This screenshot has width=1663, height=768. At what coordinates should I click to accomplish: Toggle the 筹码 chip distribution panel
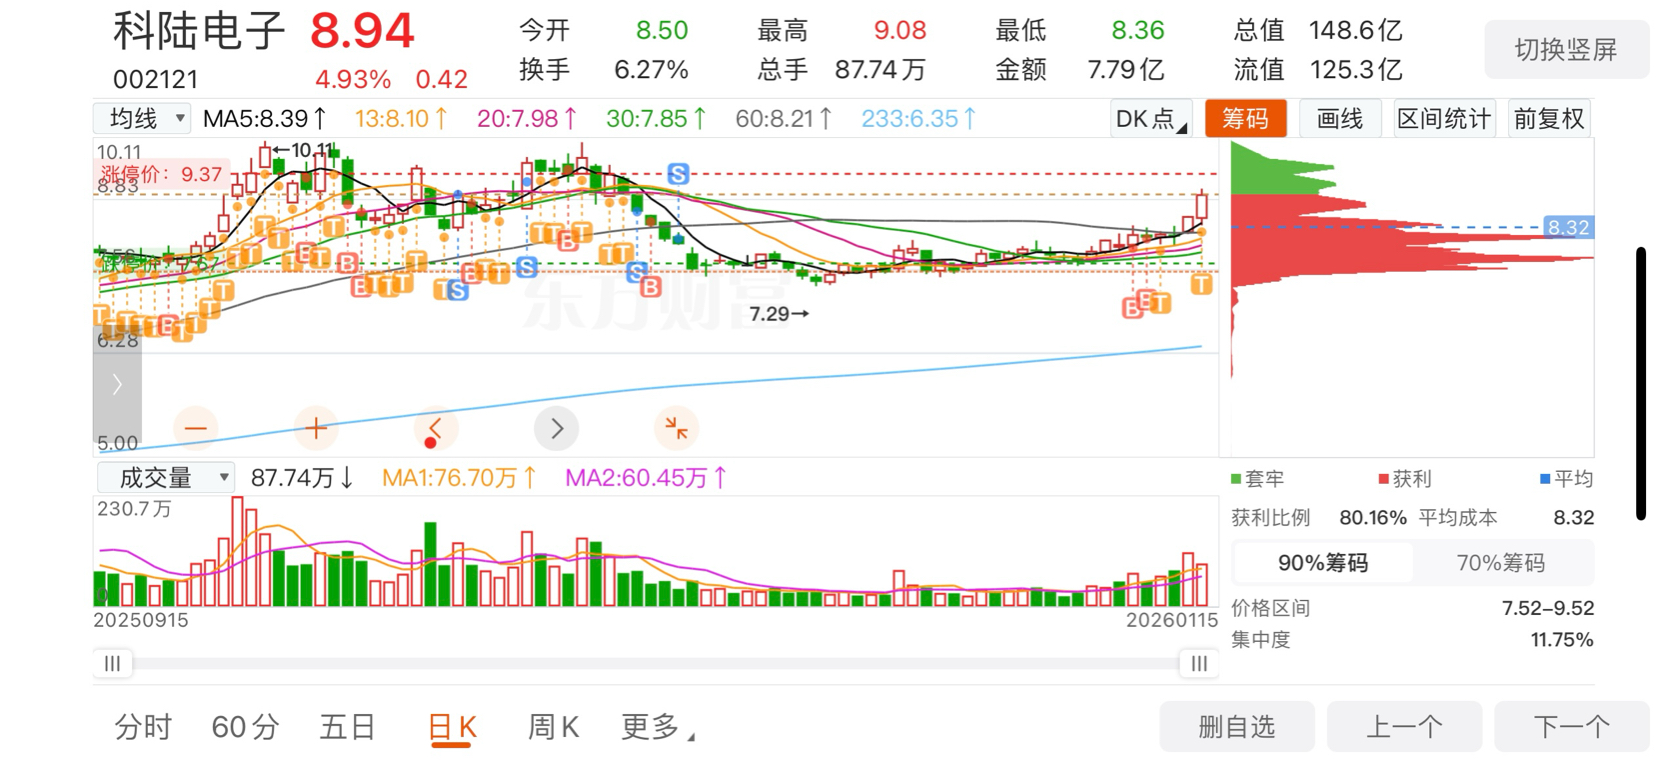(1245, 119)
